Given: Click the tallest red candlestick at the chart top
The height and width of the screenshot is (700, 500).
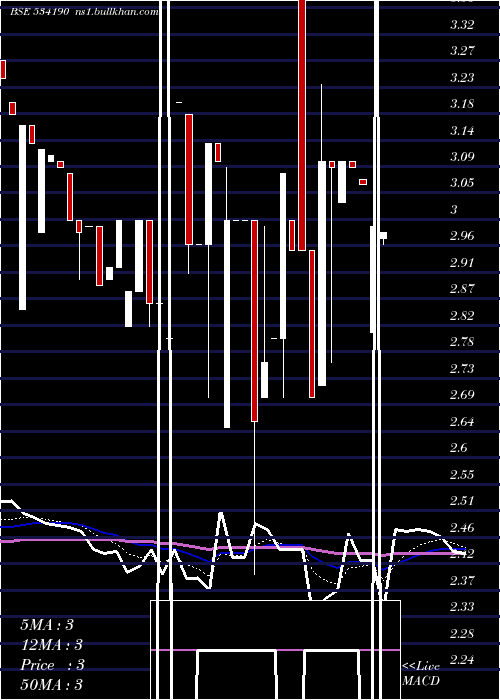Looking at the screenshot, I should (302, 125).
